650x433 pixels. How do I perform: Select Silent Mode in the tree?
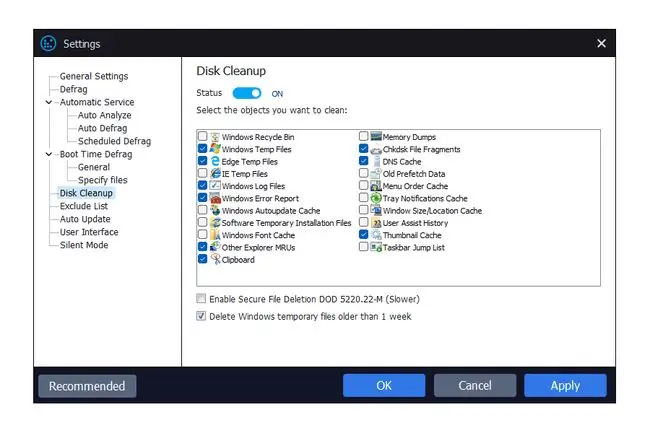click(84, 245)
